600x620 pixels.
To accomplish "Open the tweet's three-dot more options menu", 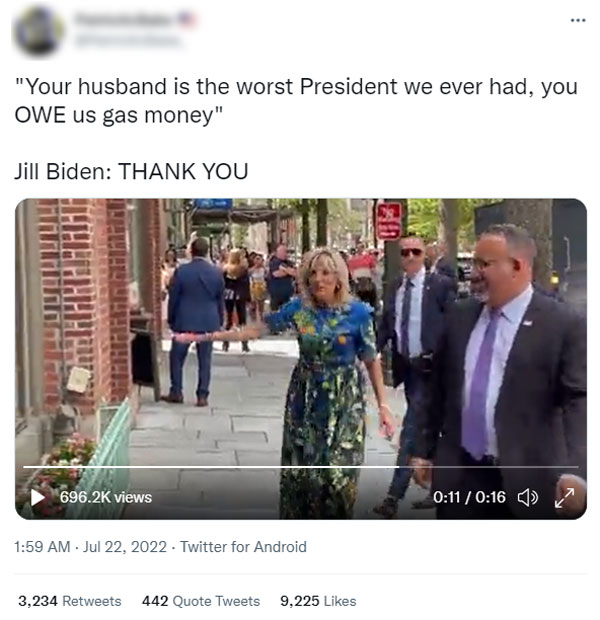I will point(576,21).
